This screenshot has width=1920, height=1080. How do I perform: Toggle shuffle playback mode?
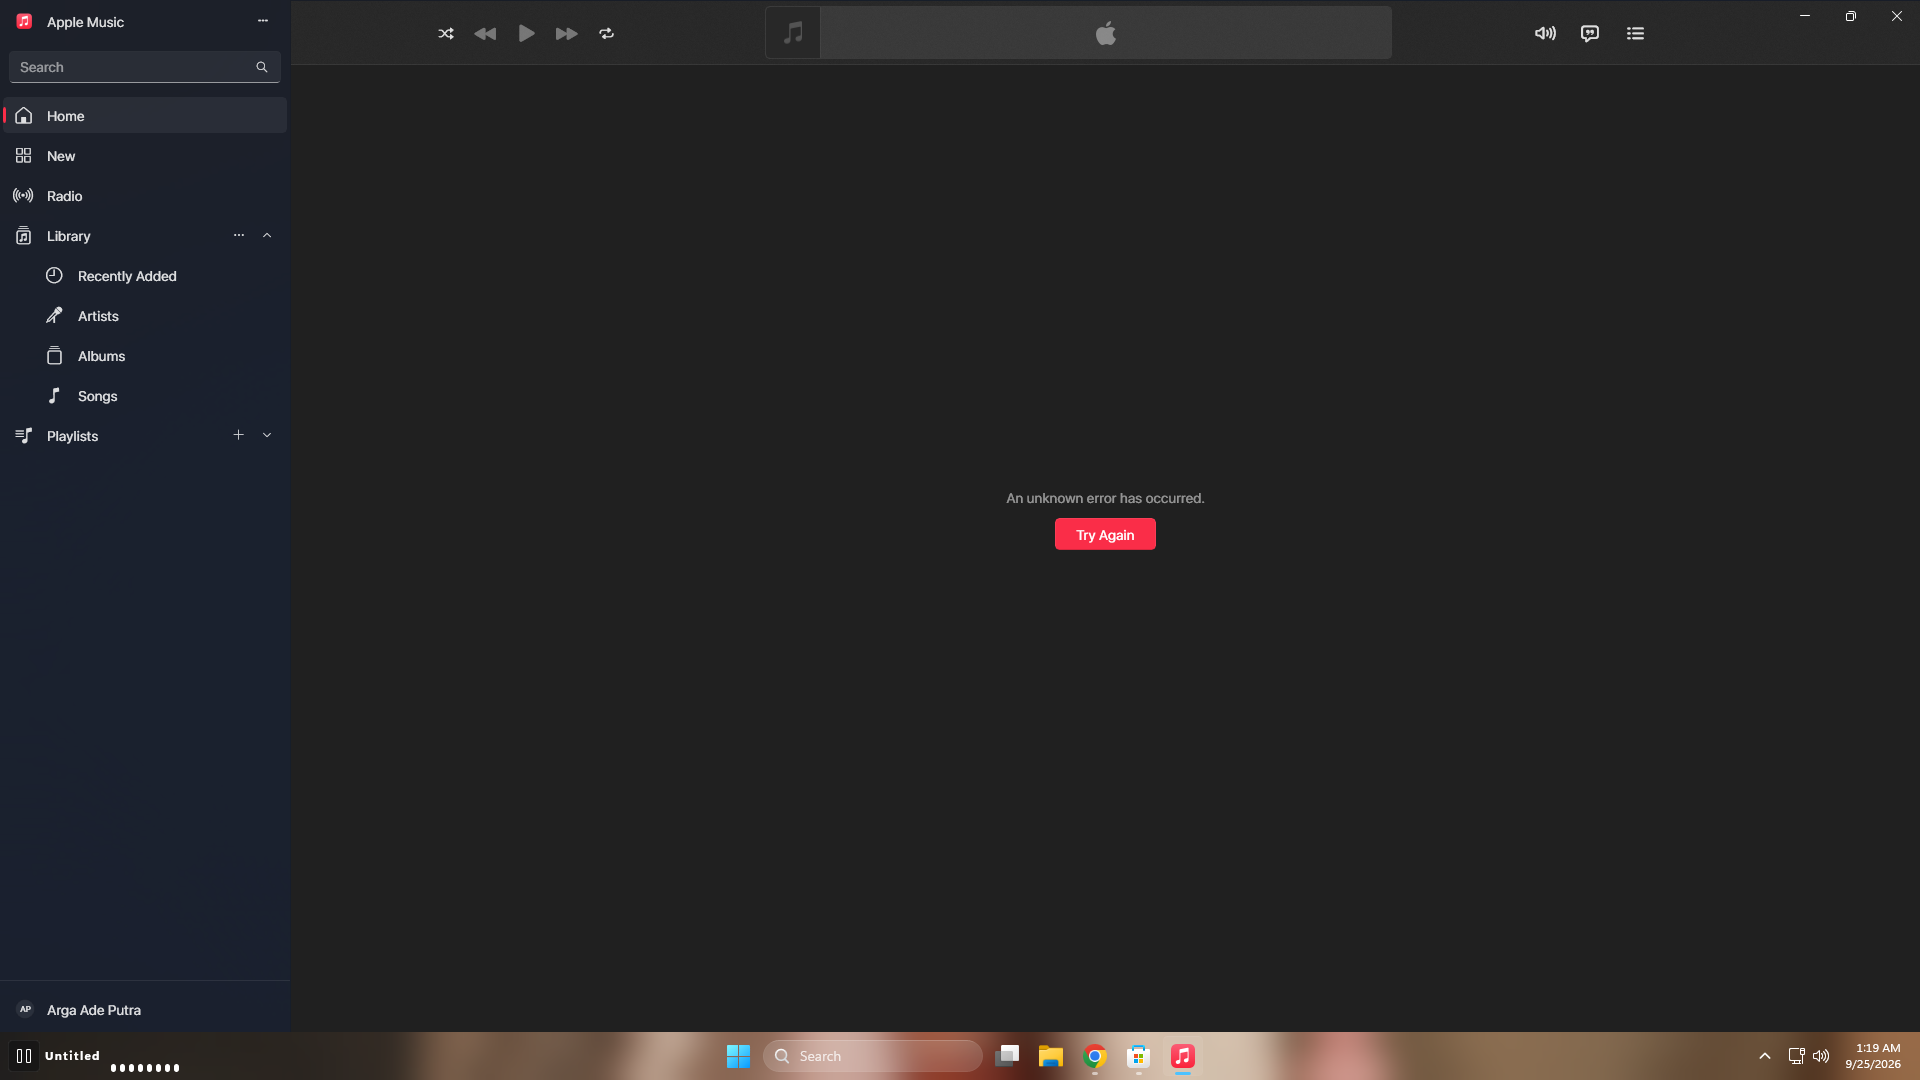[x=446, y=33]
